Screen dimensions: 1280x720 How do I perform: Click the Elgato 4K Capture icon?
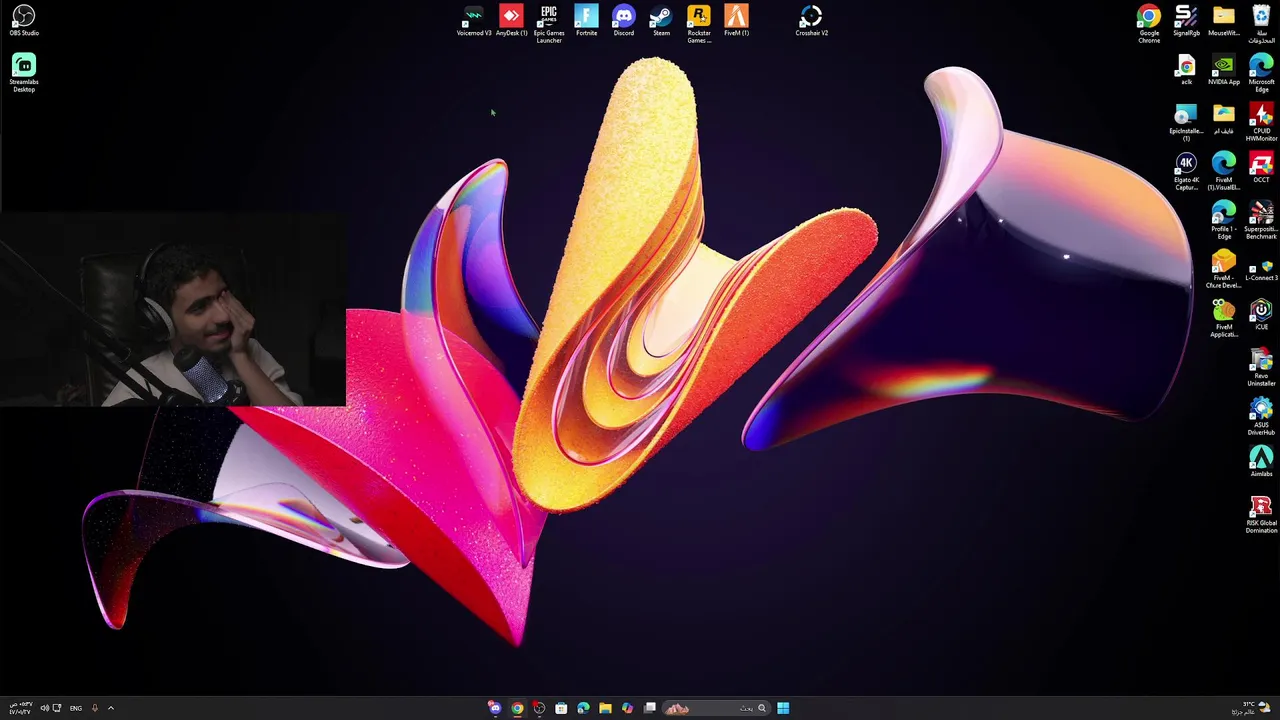pos(1186,171)
